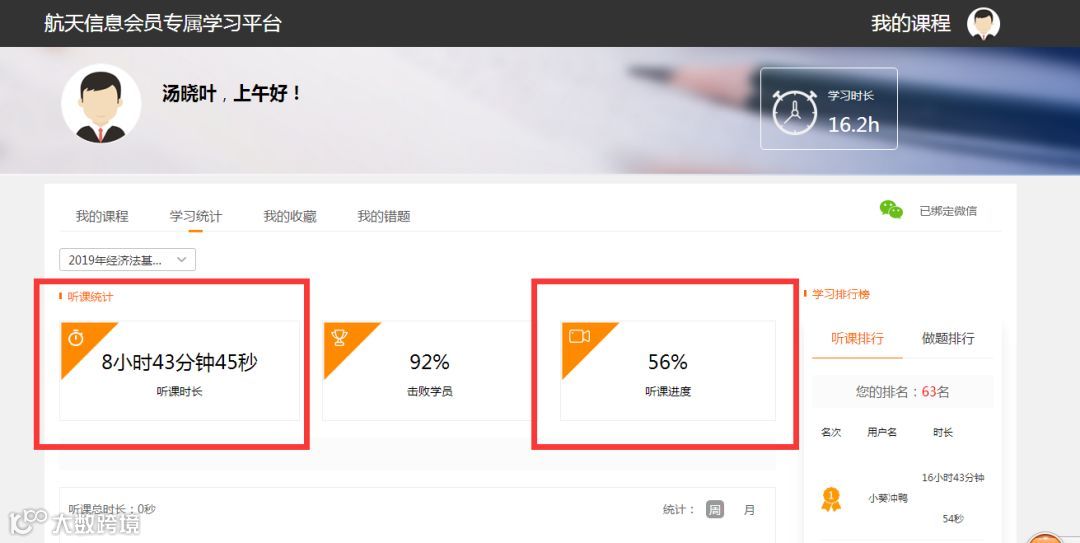Click 我的课程 link in top header
1080x543 pixels.
click(x=911, y=23)
